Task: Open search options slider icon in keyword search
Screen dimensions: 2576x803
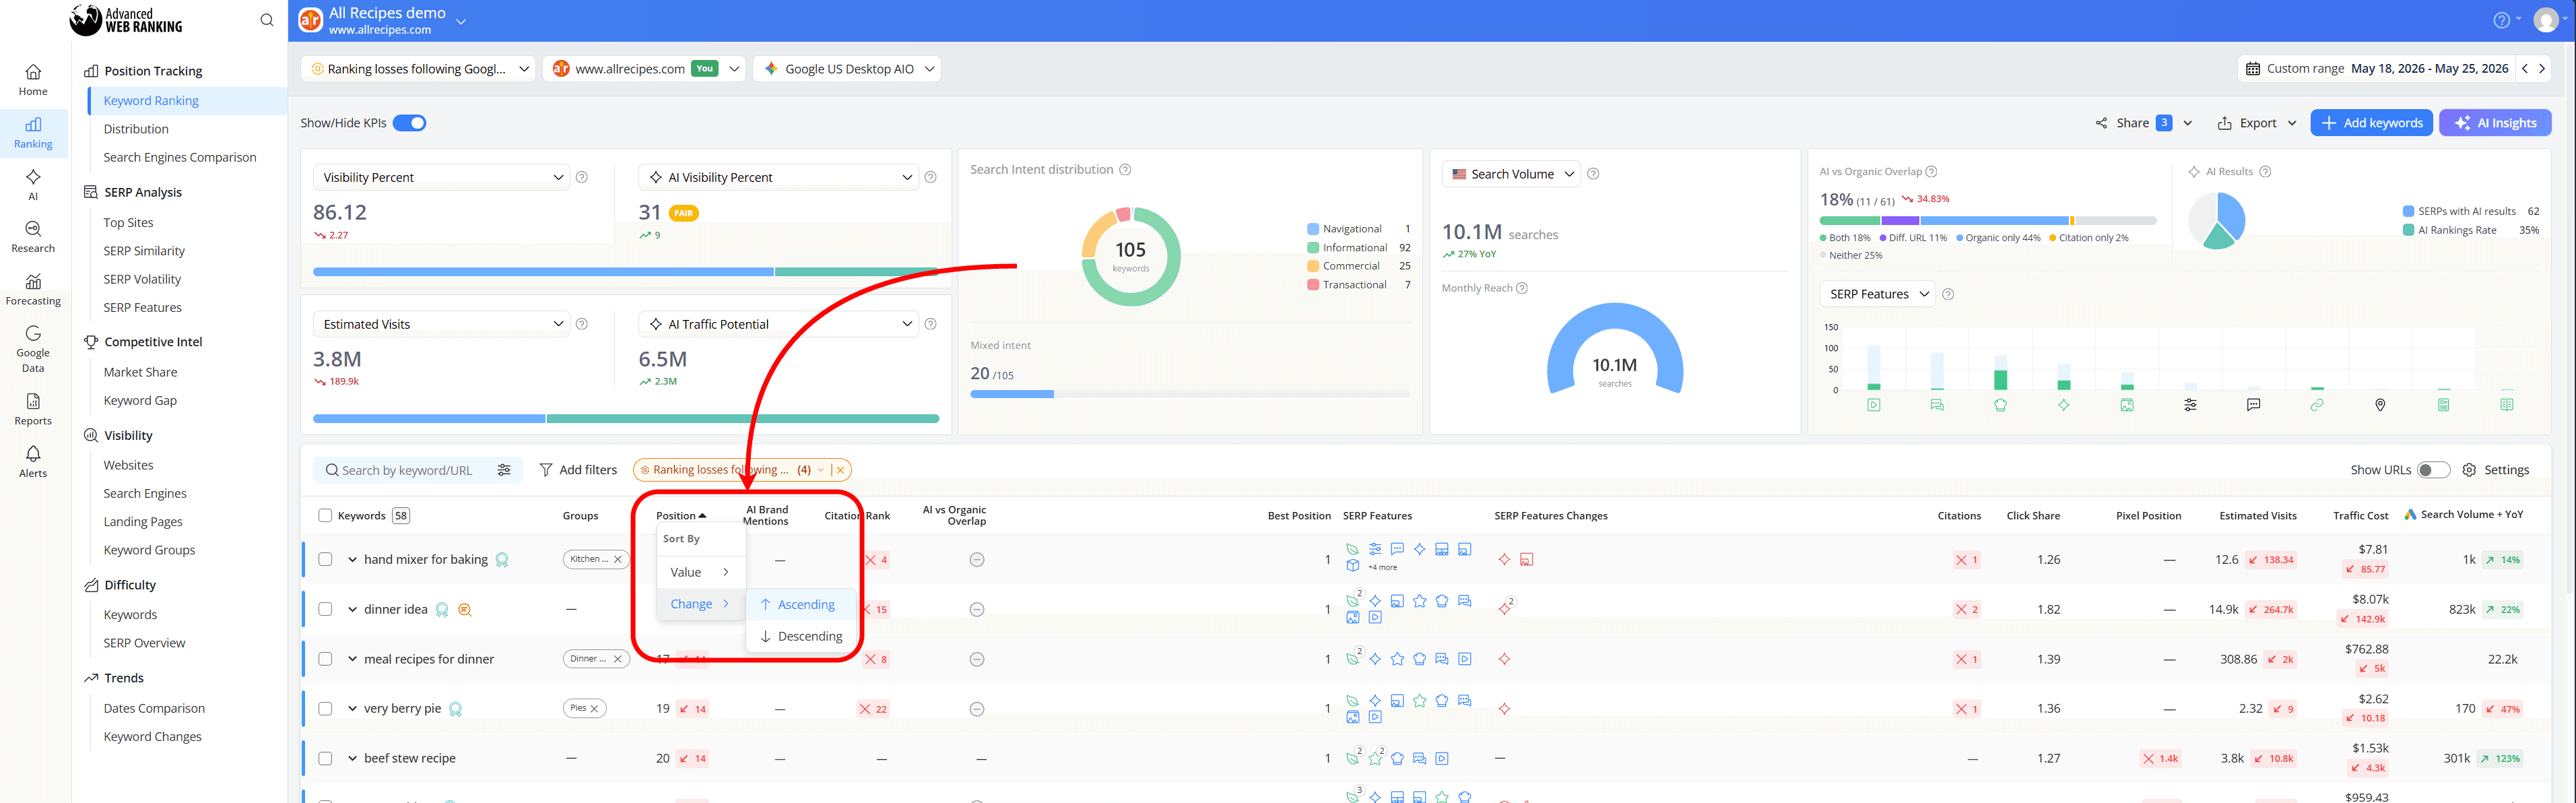Action: click(x=504, y=470)
